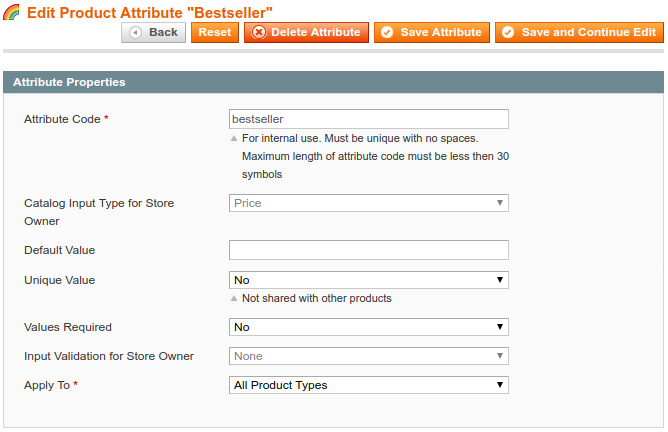668x432 pixels.
Task: Expand the Values Required dropdown
Action: click(368, 327)
